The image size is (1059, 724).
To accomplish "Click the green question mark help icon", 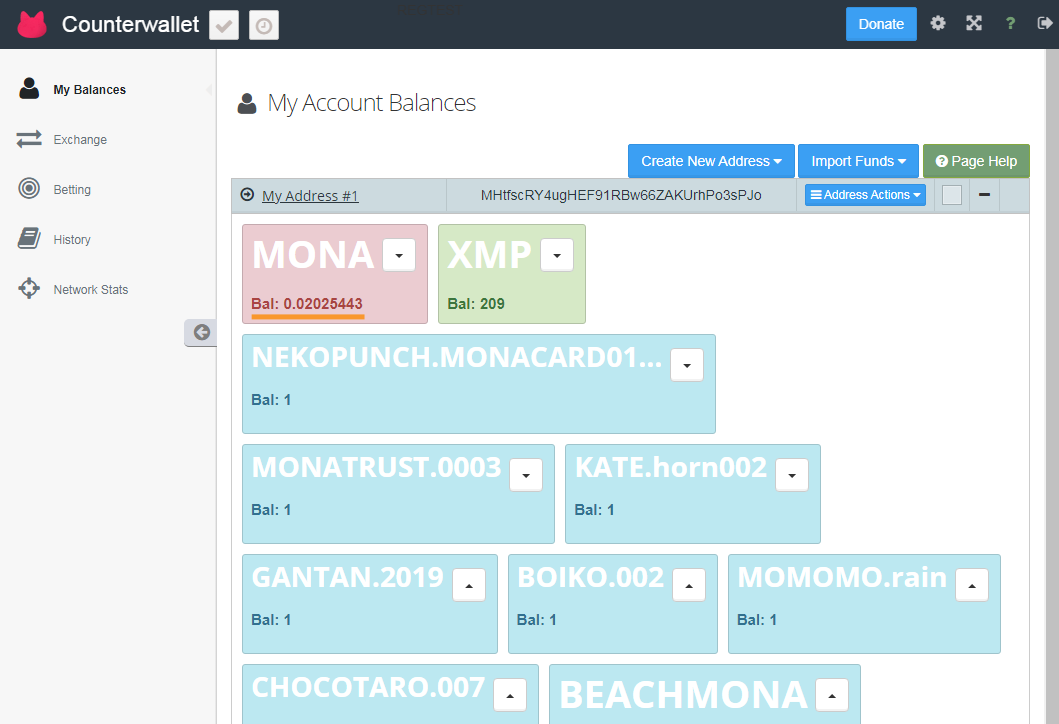I will tap(1010, 24).
